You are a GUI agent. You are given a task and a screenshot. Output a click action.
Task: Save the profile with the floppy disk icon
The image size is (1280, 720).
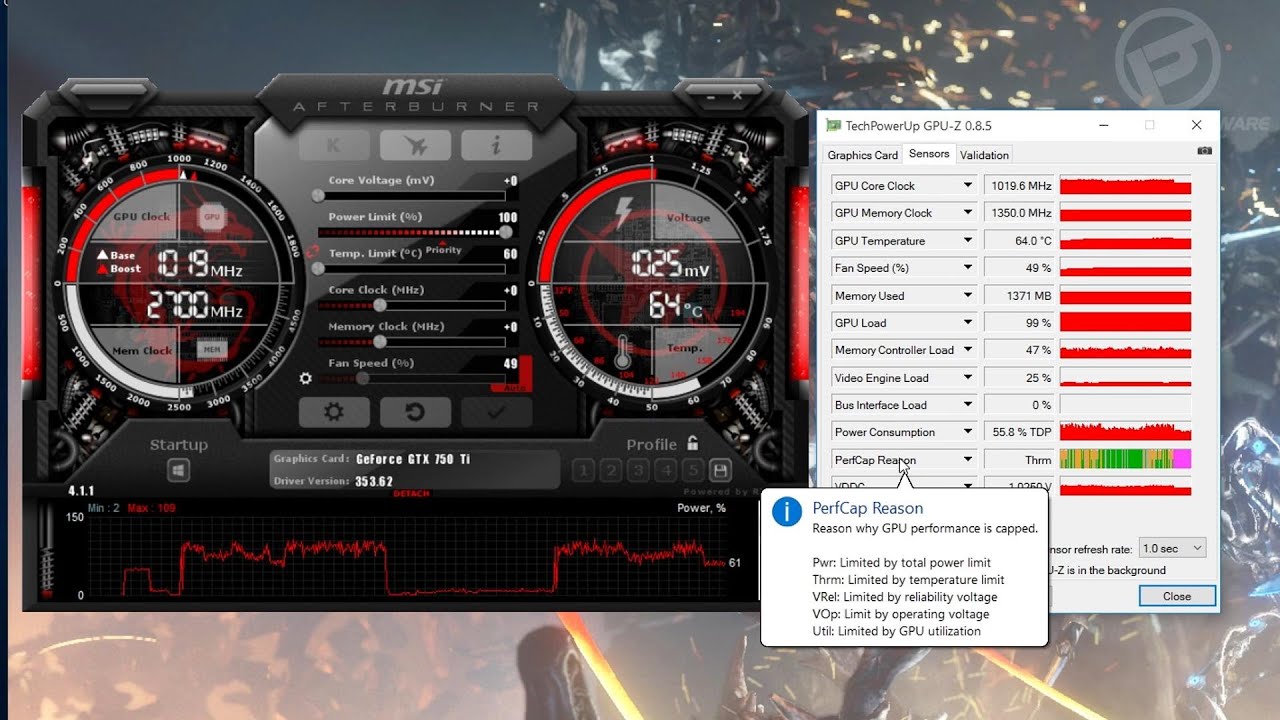(x=719, y=470)
